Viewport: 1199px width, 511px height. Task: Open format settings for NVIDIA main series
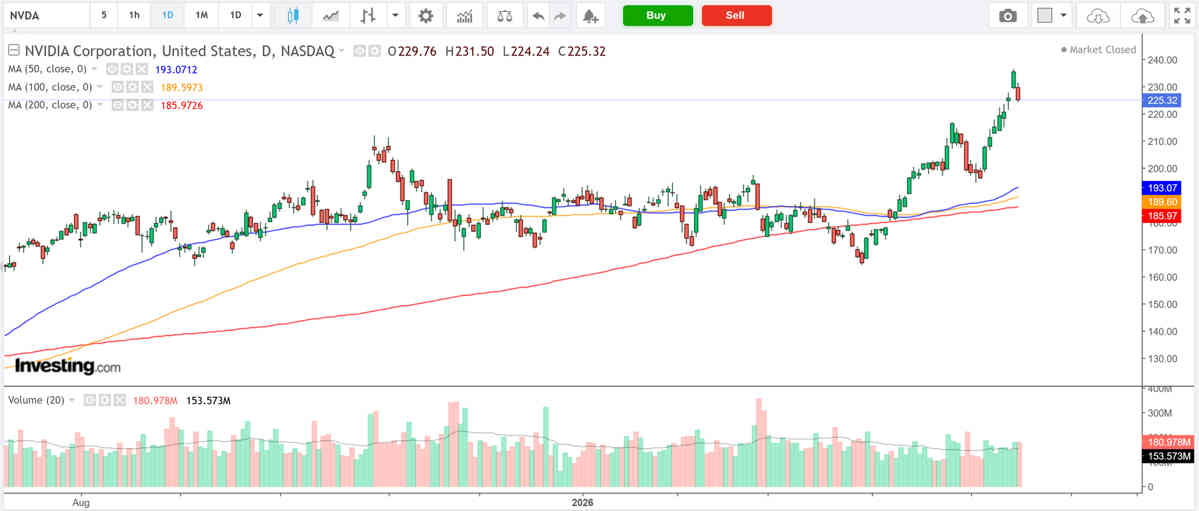pos(375,51)
